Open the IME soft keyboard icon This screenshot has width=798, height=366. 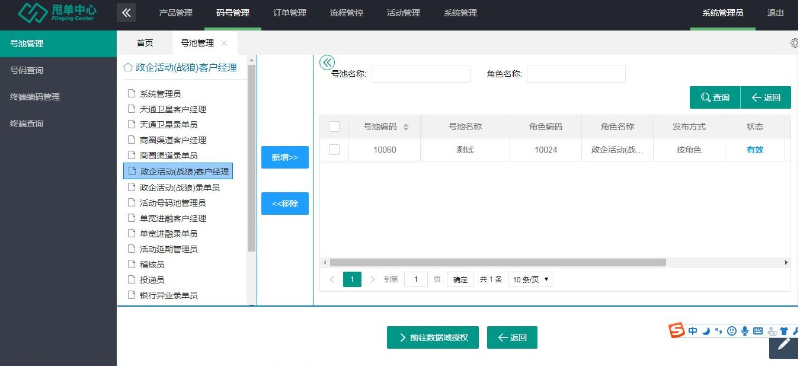coord(758,331)
